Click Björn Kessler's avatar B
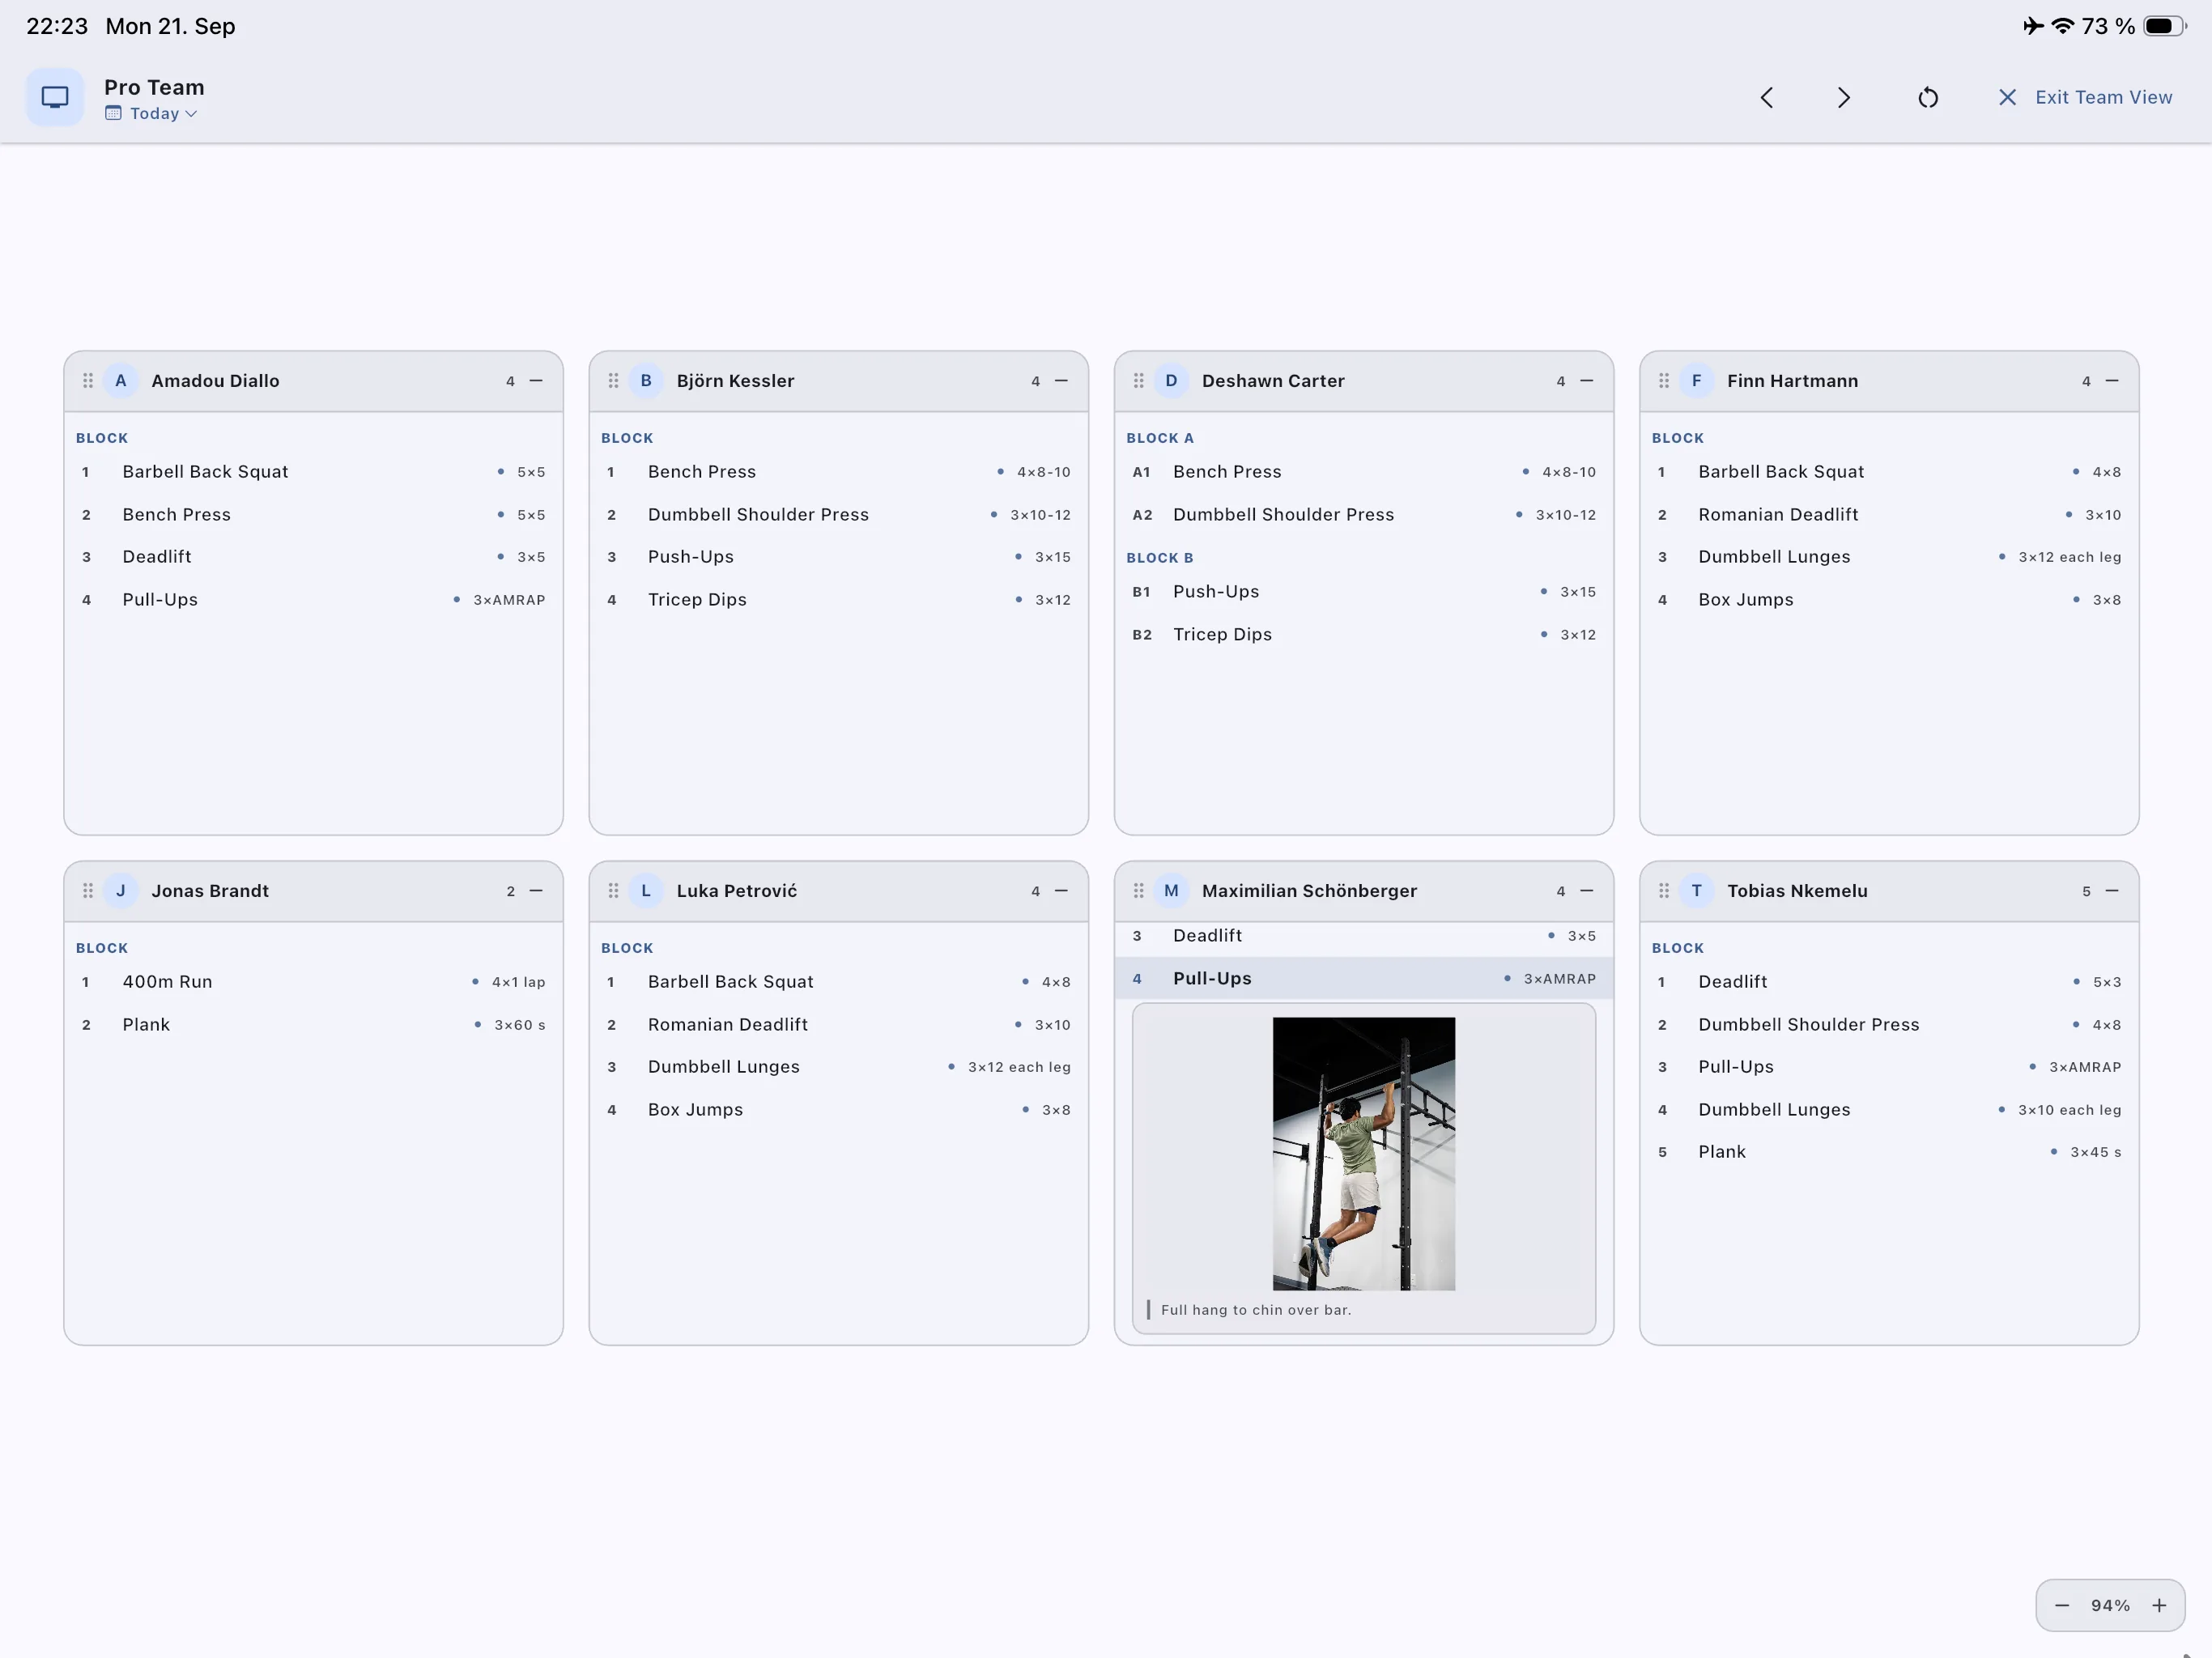The image size is (2212, 1658). tap(646, 381)
